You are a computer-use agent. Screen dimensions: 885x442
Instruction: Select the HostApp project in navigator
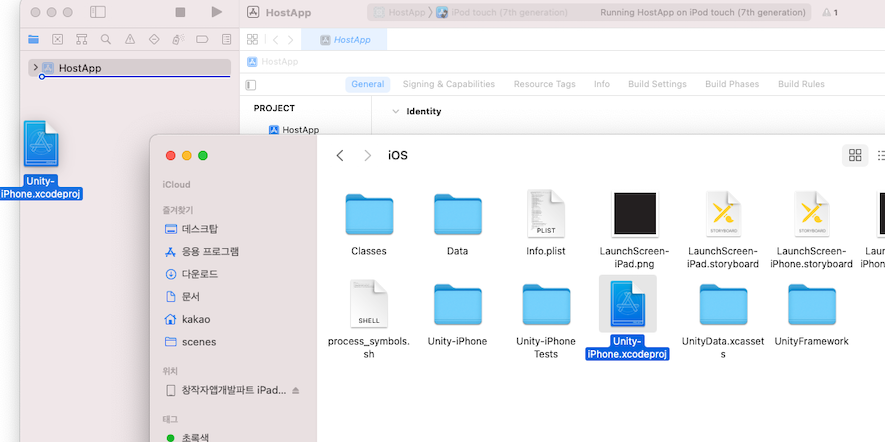[x=129, y=68]
